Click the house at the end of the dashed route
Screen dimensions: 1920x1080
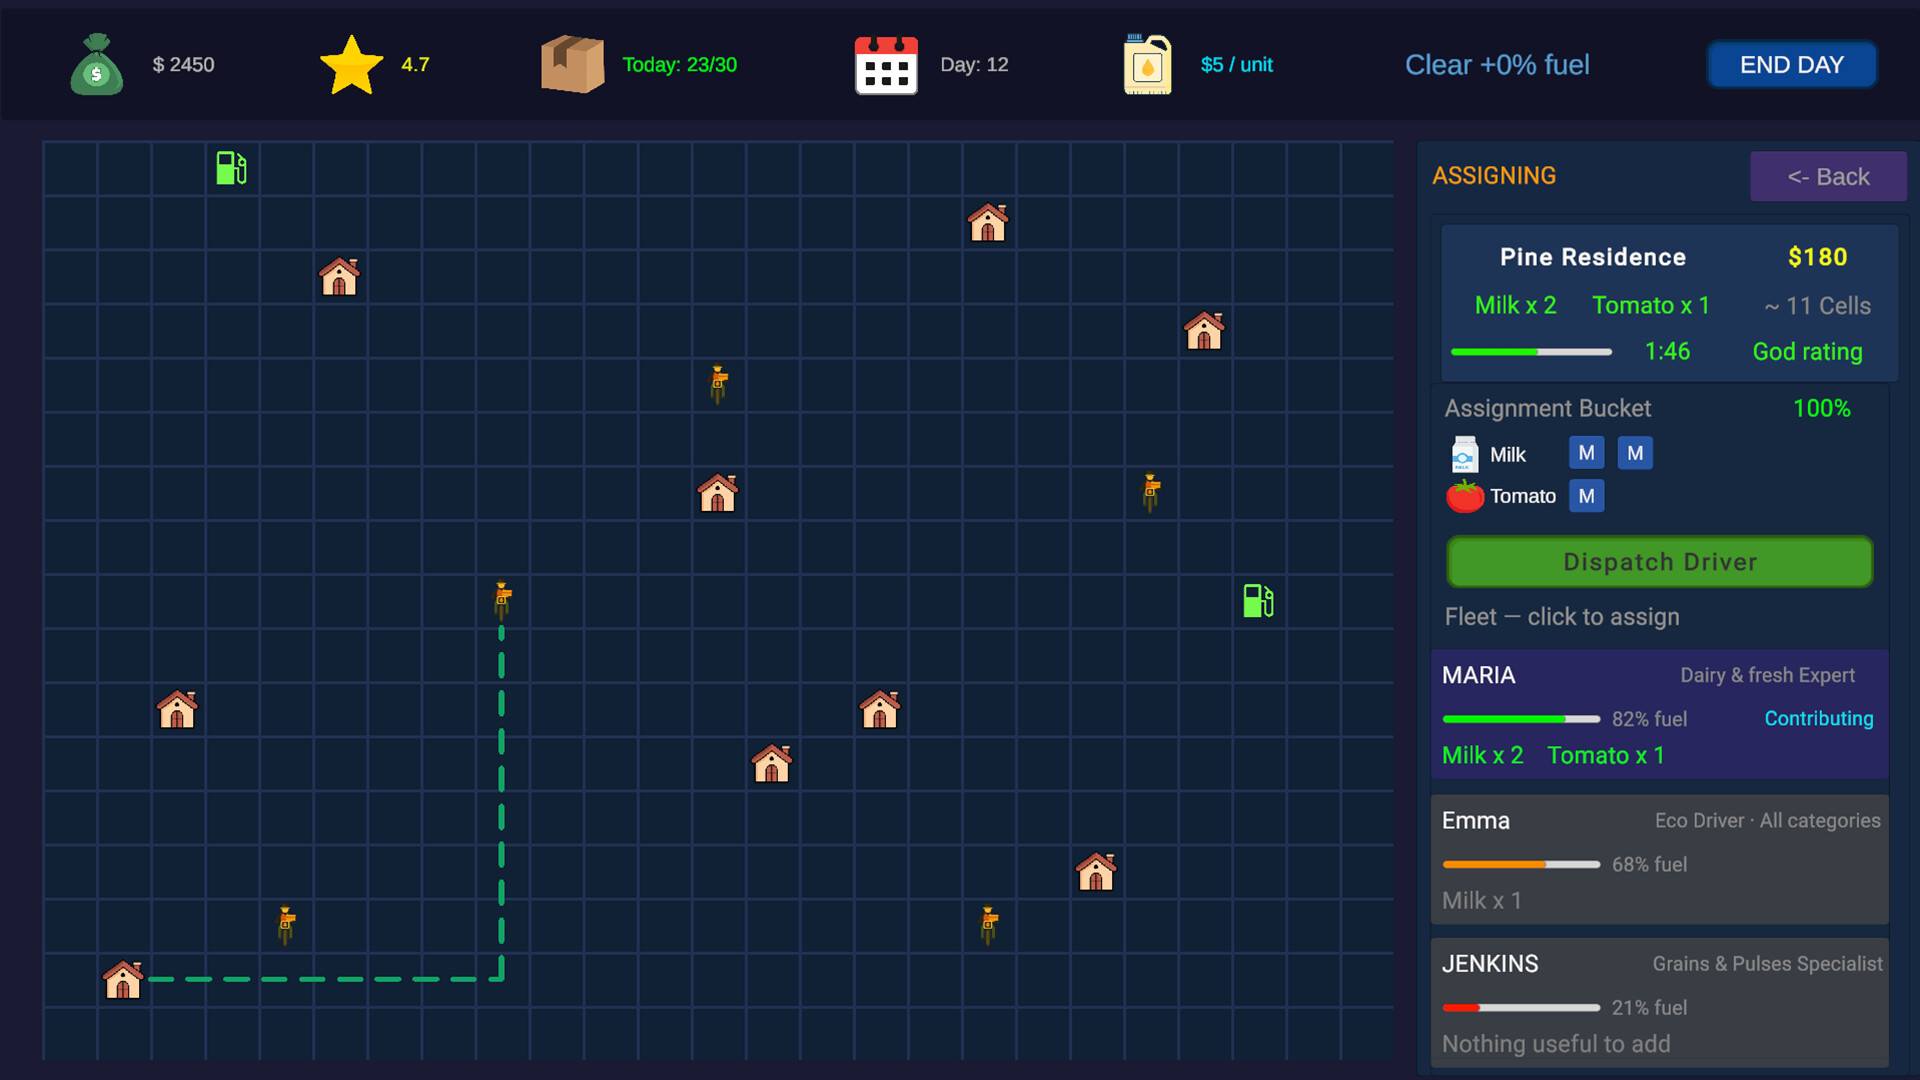click(122, 980)
